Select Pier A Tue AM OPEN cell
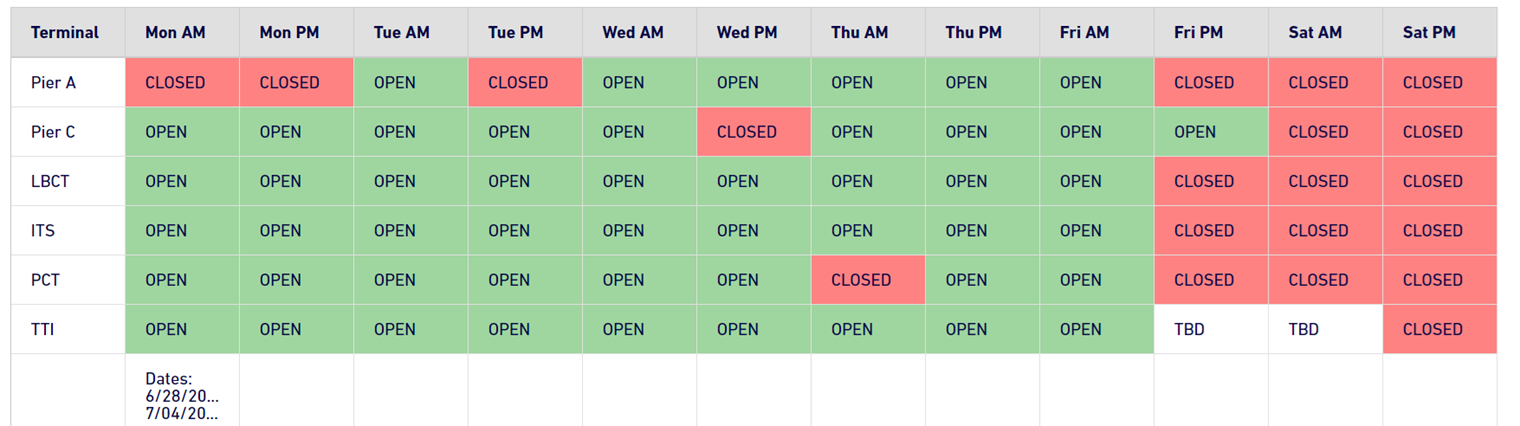The image size is (1520, 426). pos(411,82)
